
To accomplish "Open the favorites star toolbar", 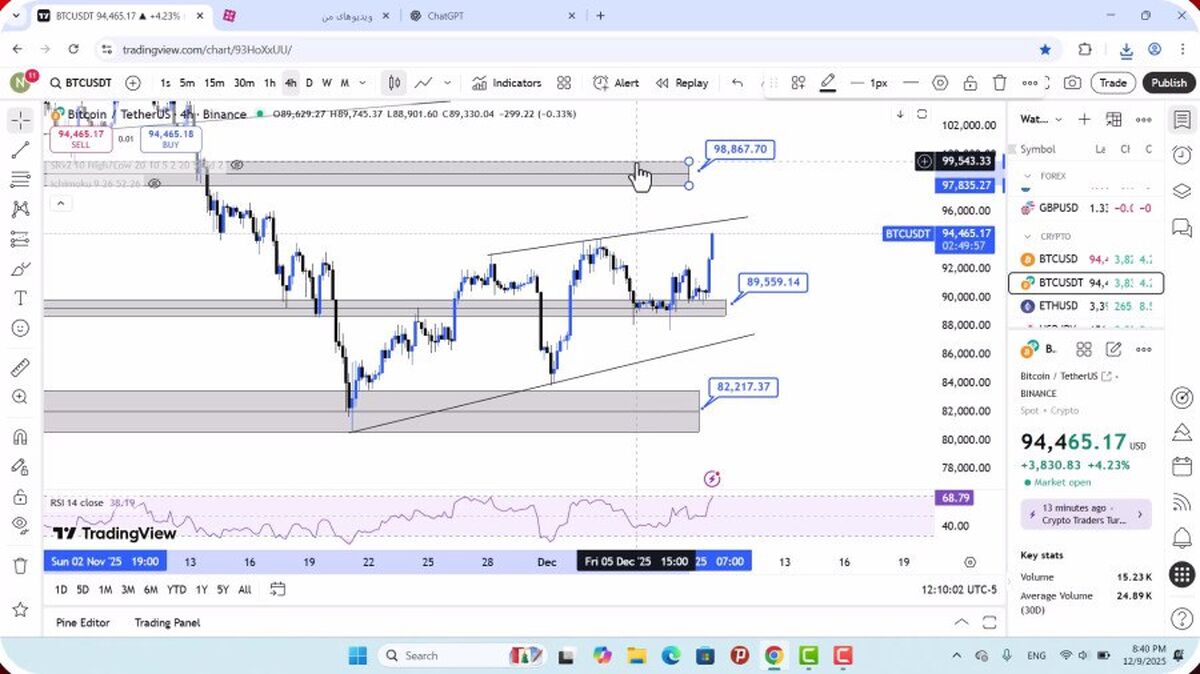I will coord(21,609).
